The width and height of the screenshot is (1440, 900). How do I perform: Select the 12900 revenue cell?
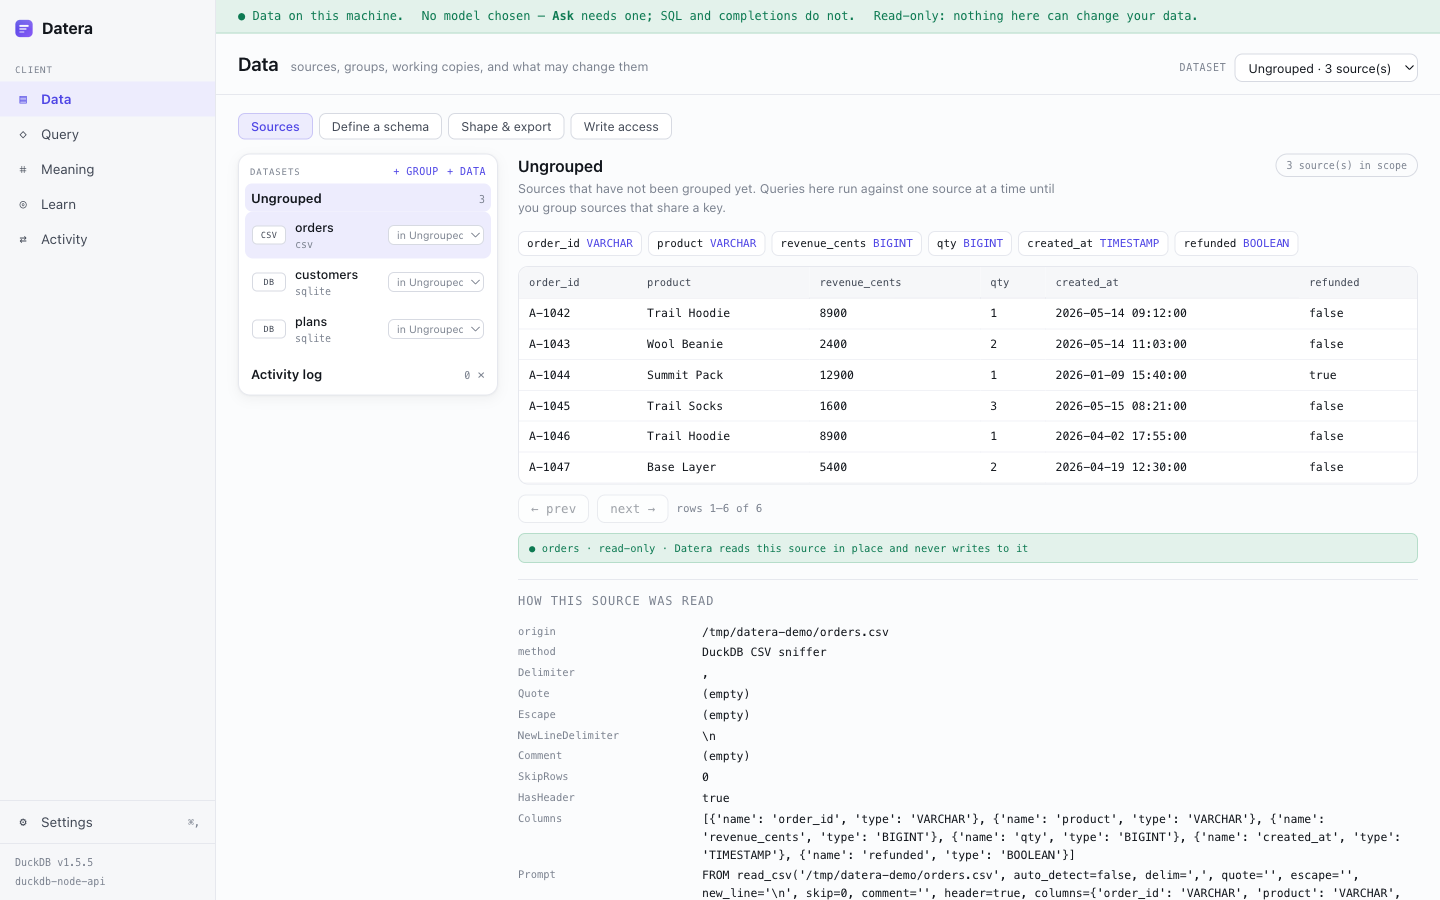837,375
